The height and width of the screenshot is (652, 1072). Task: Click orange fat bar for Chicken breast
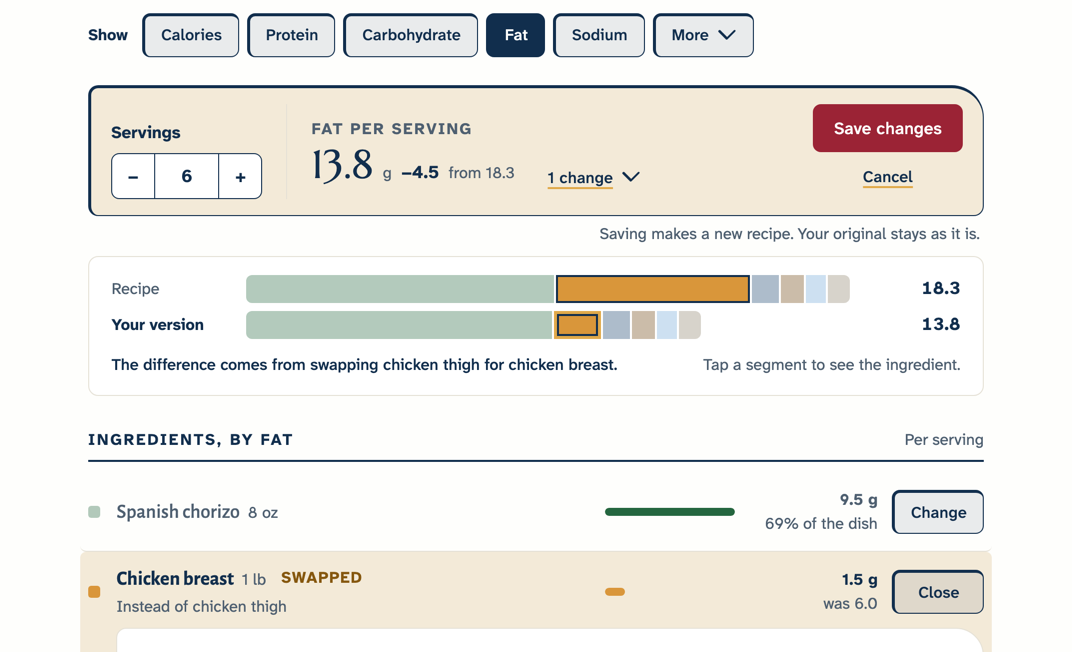tap(615, 592)
